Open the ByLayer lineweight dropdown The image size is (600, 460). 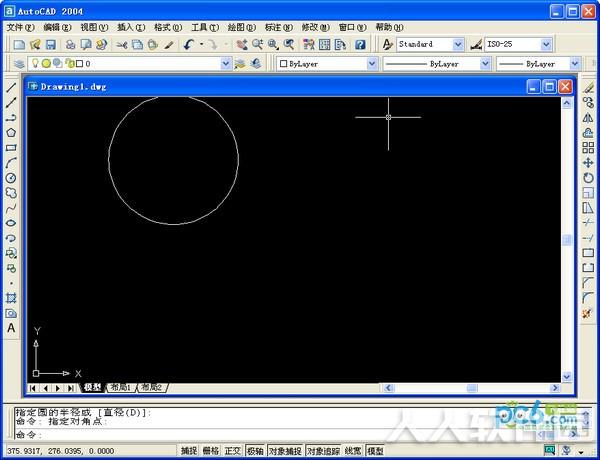tap(575, 64)
